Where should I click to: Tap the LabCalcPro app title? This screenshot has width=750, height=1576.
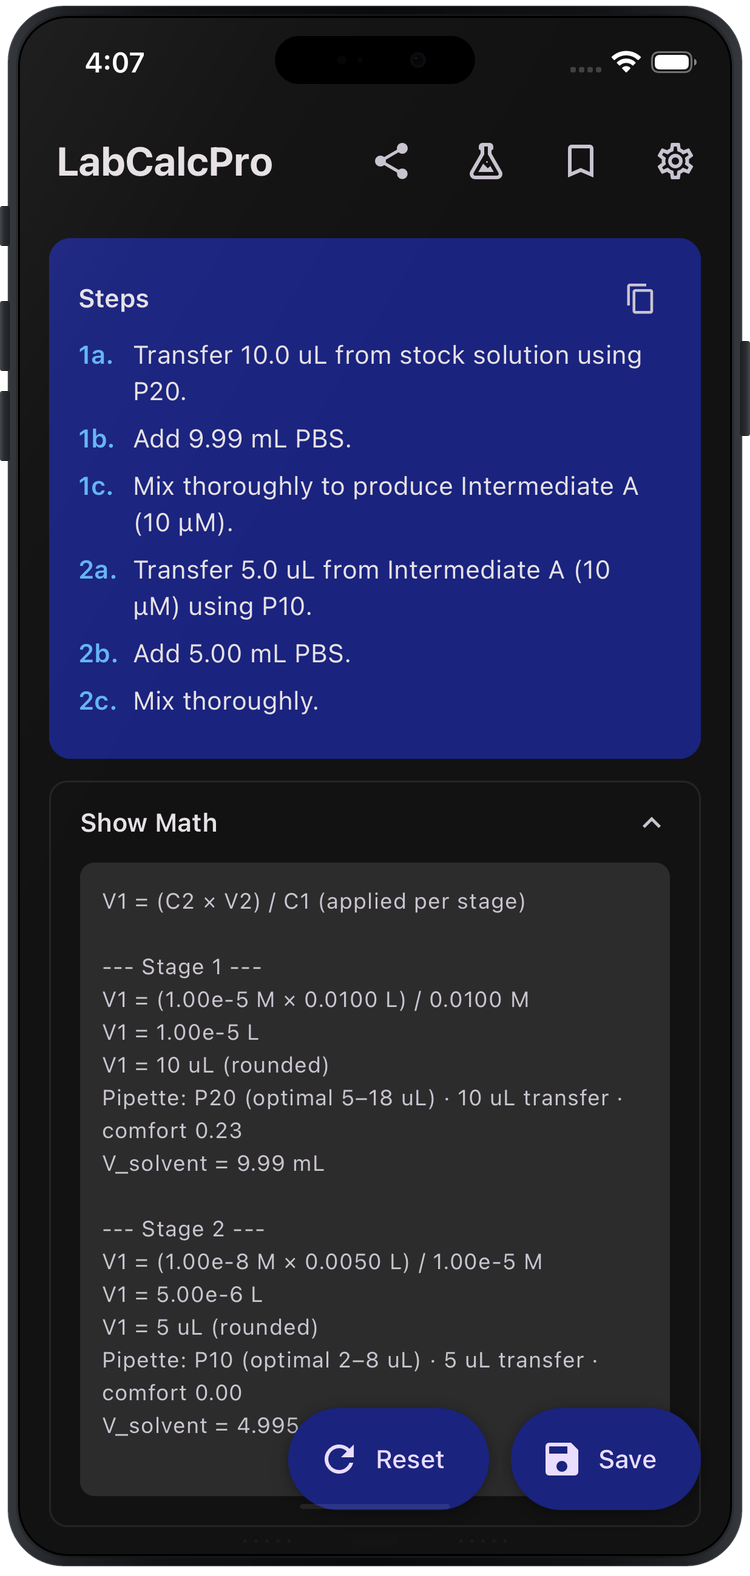coord(166,161)
